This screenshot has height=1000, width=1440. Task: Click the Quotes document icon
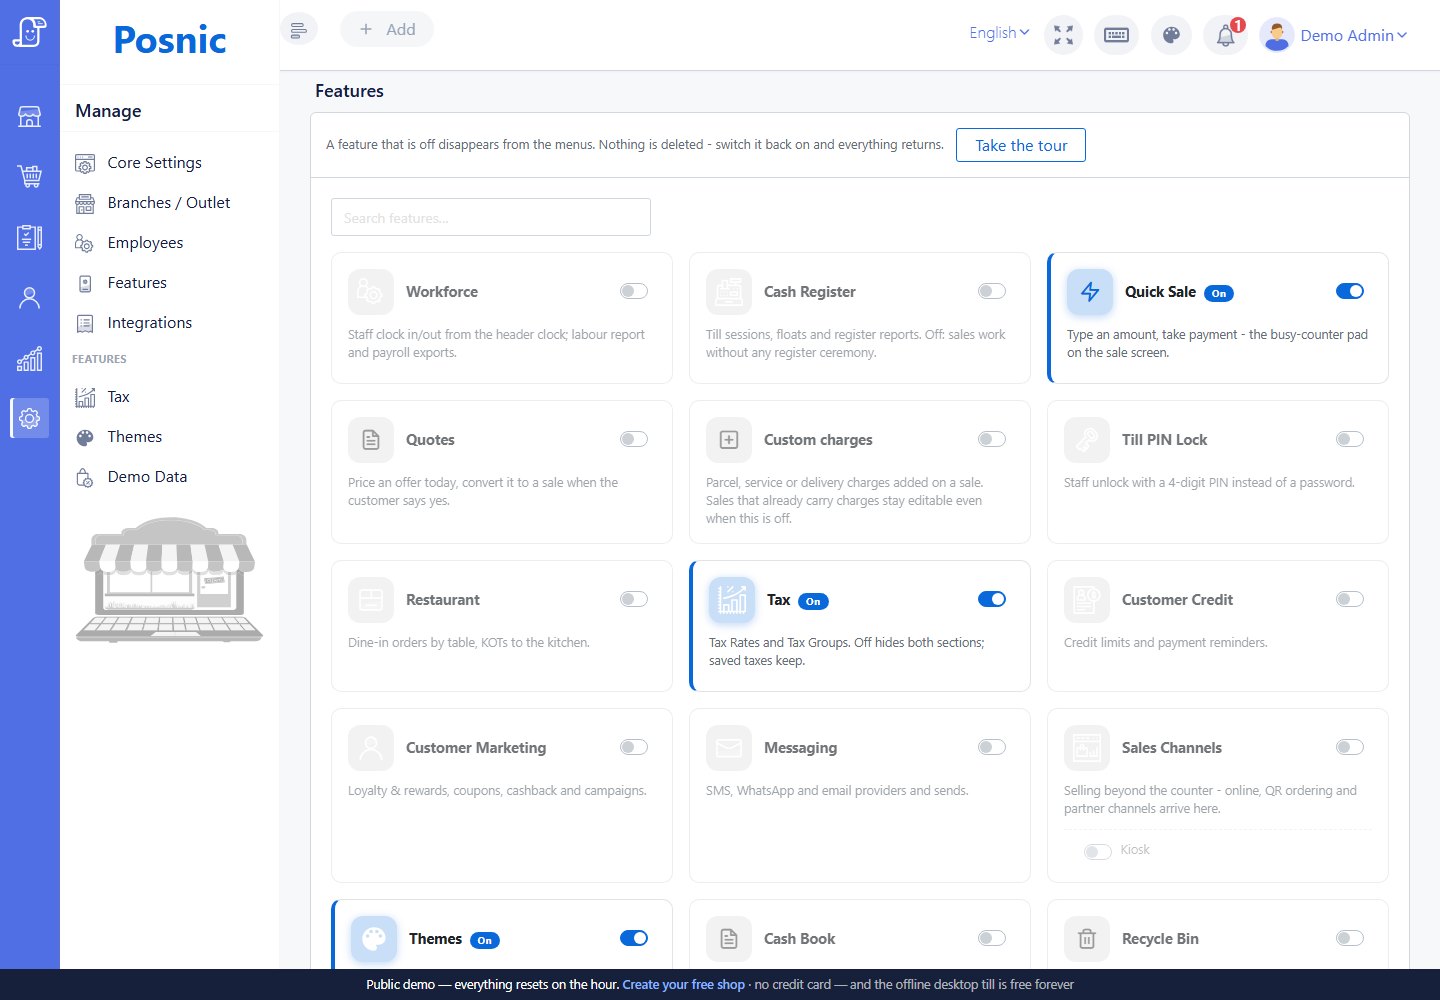tap(371, 440)
